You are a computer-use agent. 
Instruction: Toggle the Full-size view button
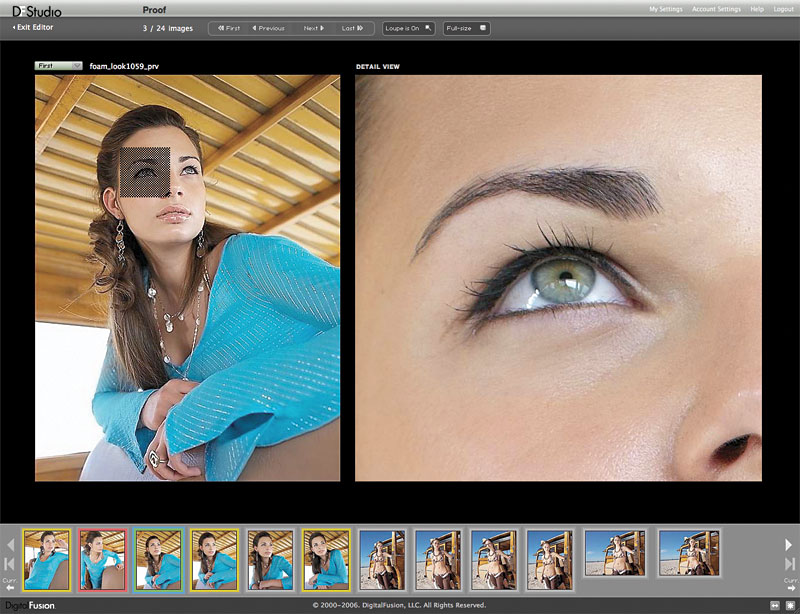pyautogui.click(x=466, y=28)
